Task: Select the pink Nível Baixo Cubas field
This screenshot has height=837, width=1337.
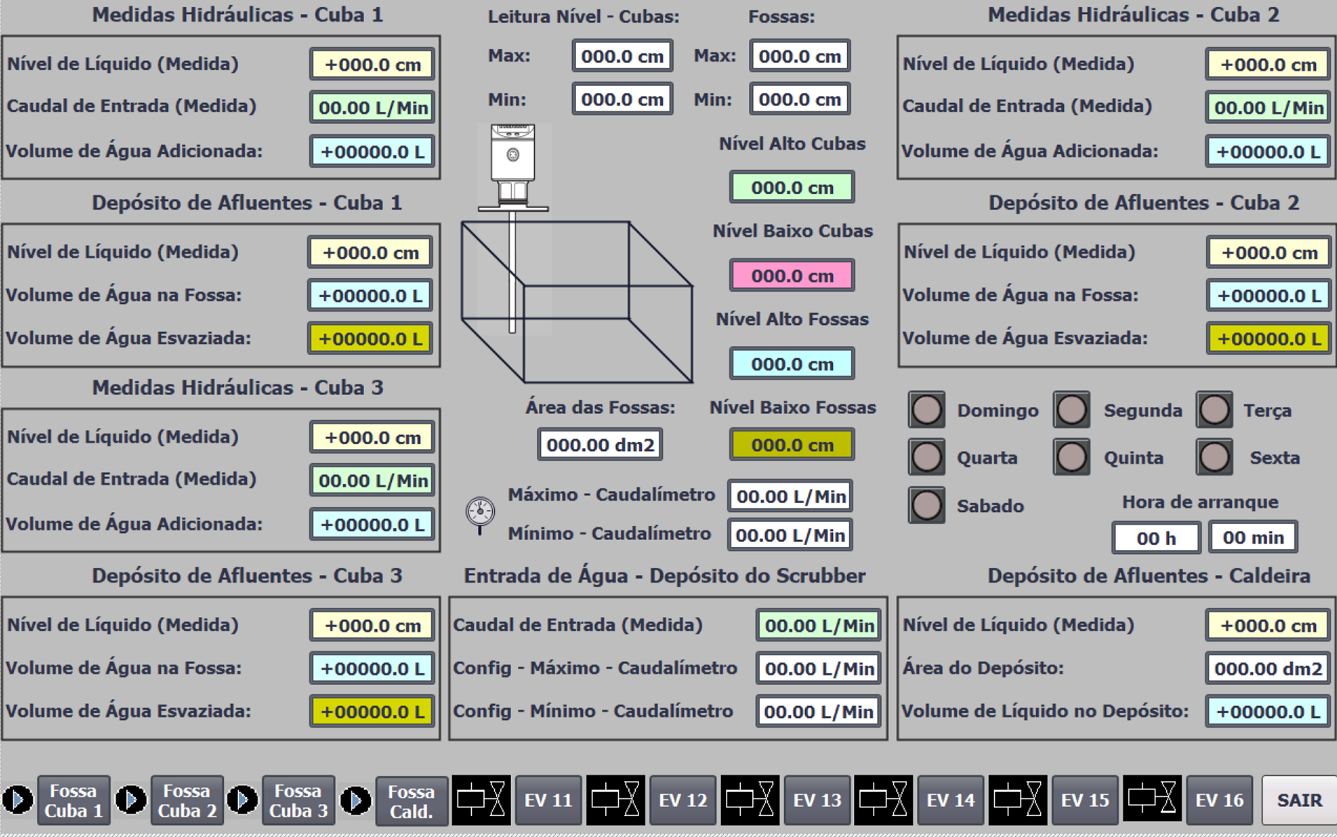Action: 791,275
